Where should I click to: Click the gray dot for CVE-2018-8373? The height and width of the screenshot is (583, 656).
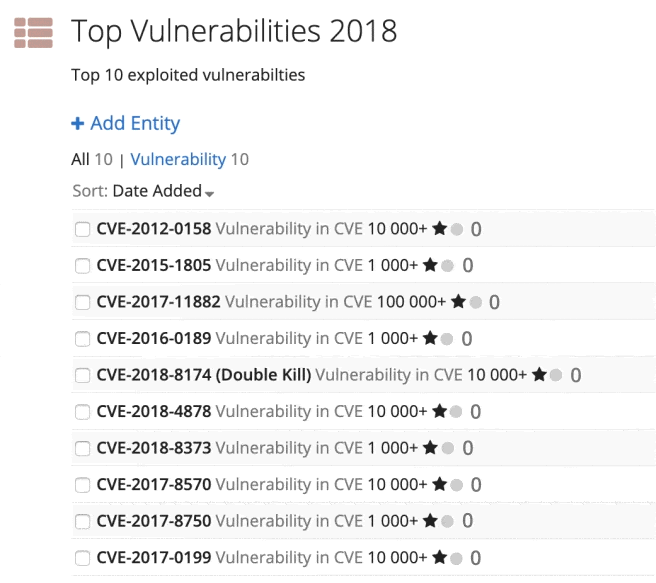pyautogui.click(x=447, y=448)
